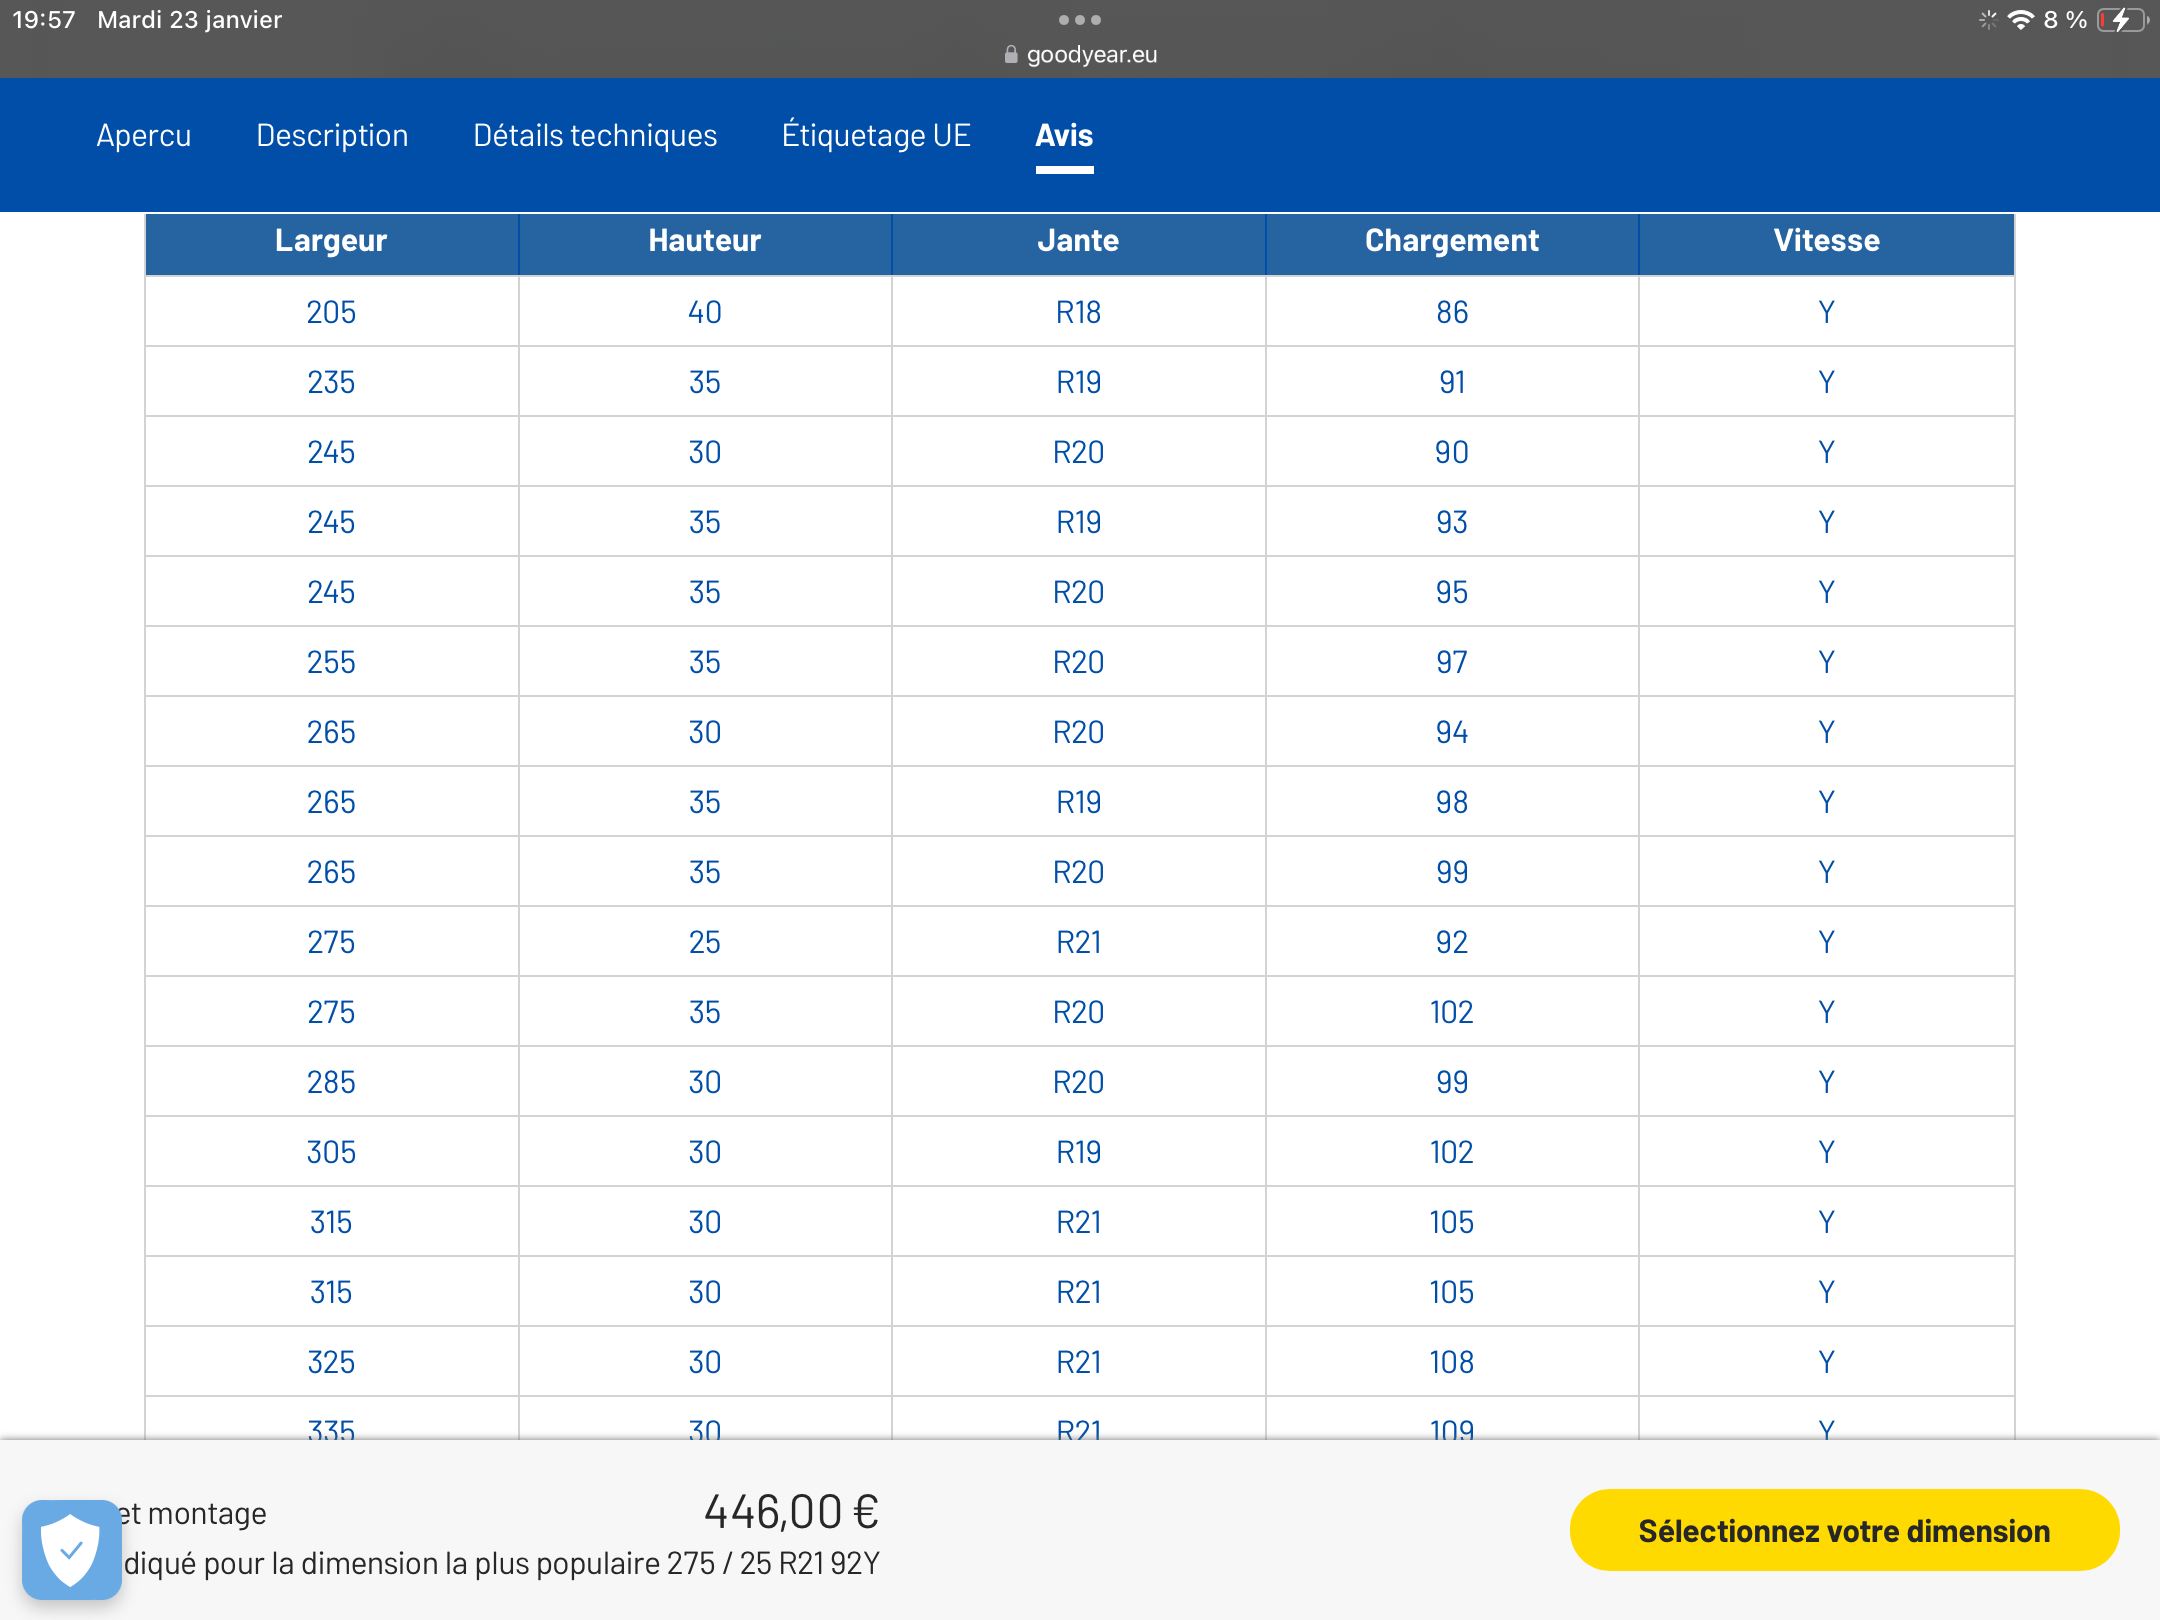Click the Largeur column header
2160x1620 pixels.
click(x=332, y=242)
